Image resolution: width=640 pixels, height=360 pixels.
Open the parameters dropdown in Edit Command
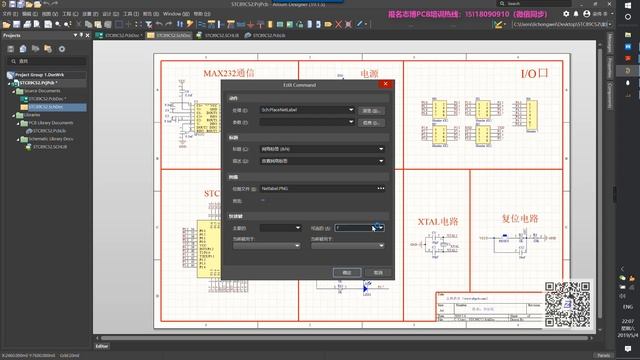pos(351,122)
